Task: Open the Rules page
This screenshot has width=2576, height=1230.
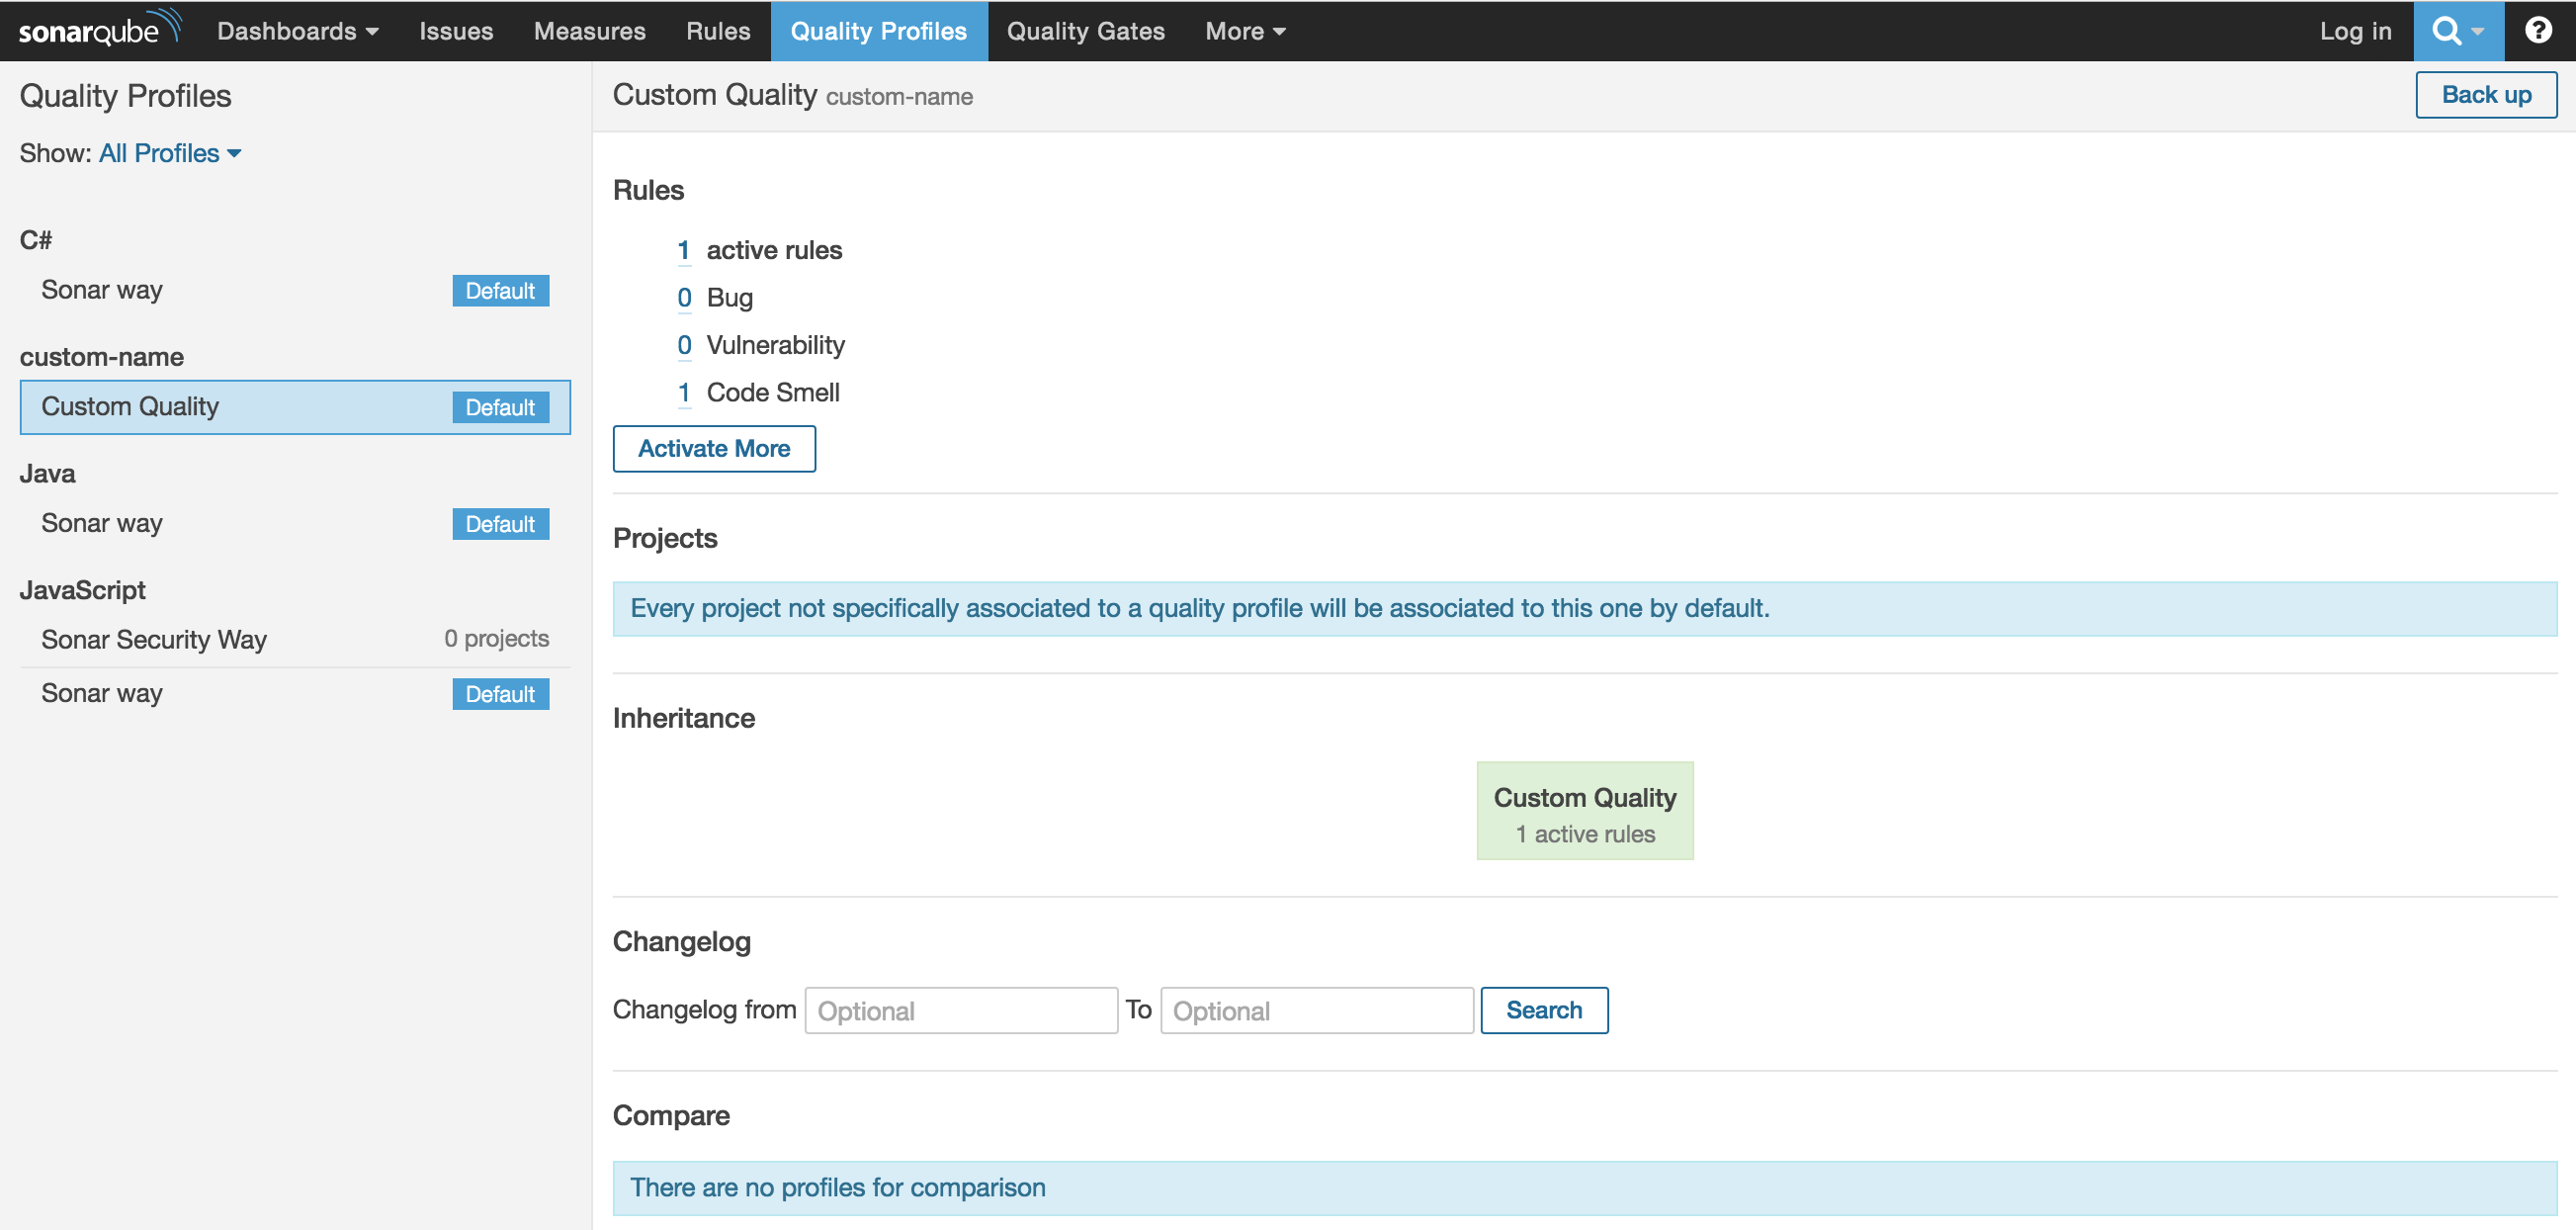Action: tap(717, 31)
